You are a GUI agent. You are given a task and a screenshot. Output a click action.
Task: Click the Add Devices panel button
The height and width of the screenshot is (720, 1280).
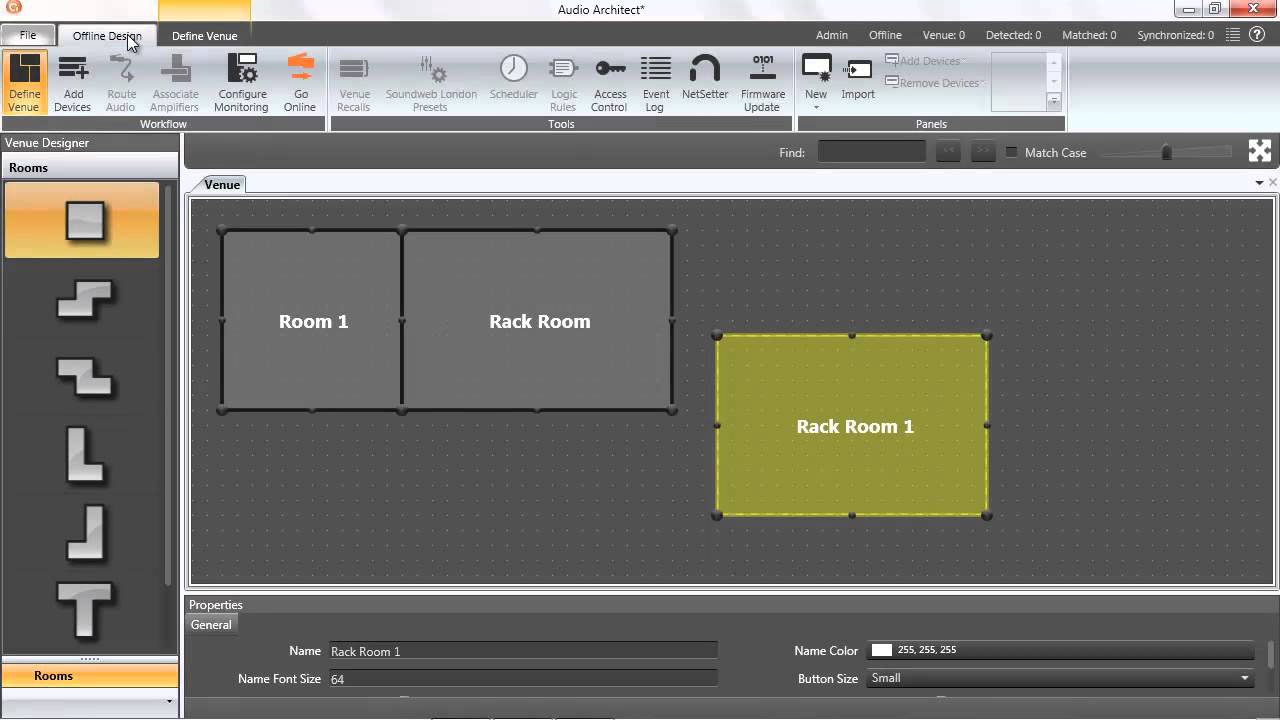(923, 61)
